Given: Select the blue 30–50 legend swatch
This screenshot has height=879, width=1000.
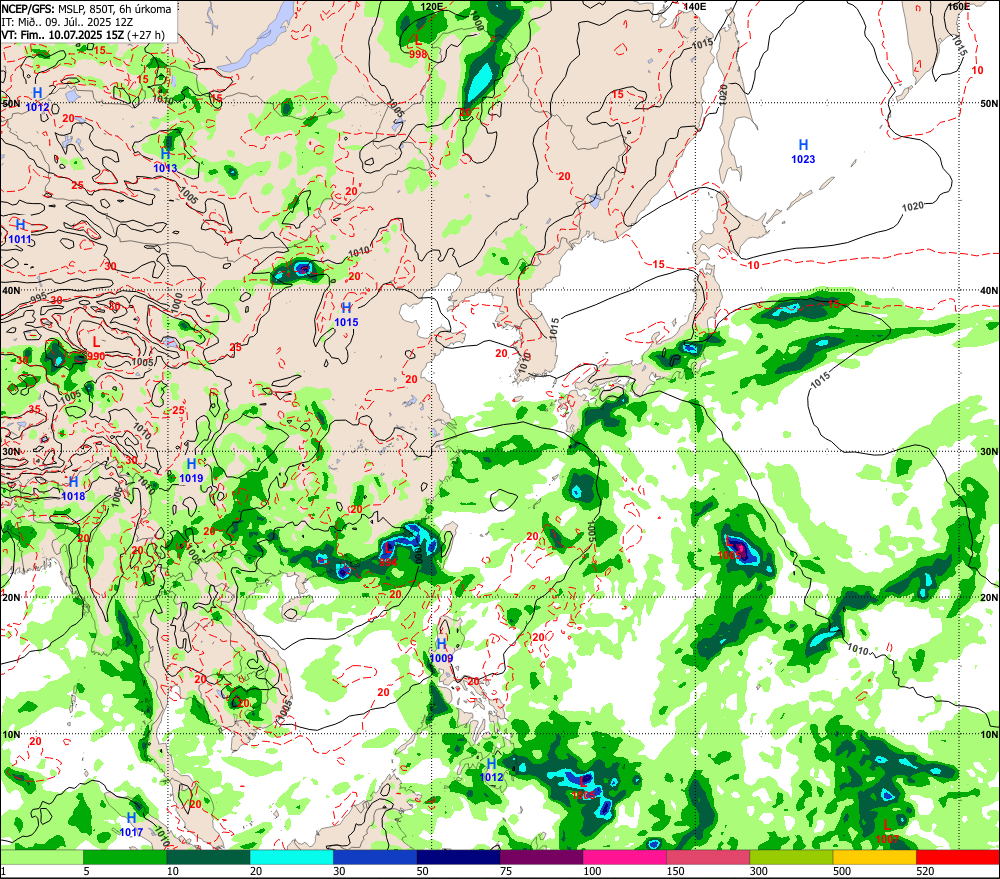Looking at the screenshot, I should point(375,857).
